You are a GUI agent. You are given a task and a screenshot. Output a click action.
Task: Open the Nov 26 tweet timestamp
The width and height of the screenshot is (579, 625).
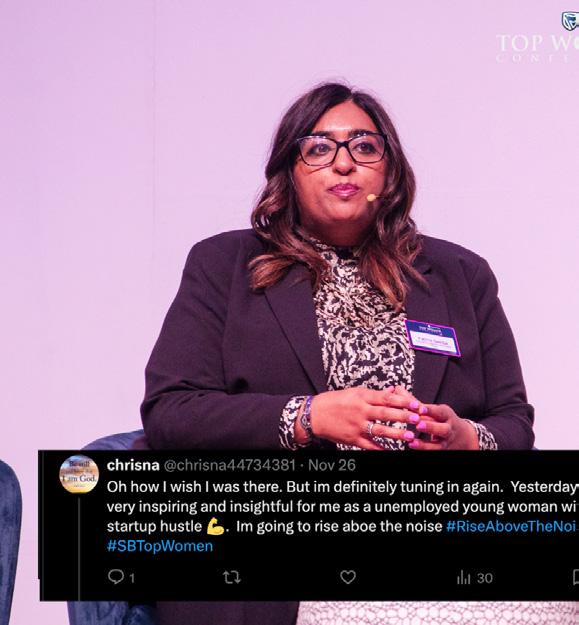pos(332,465)
